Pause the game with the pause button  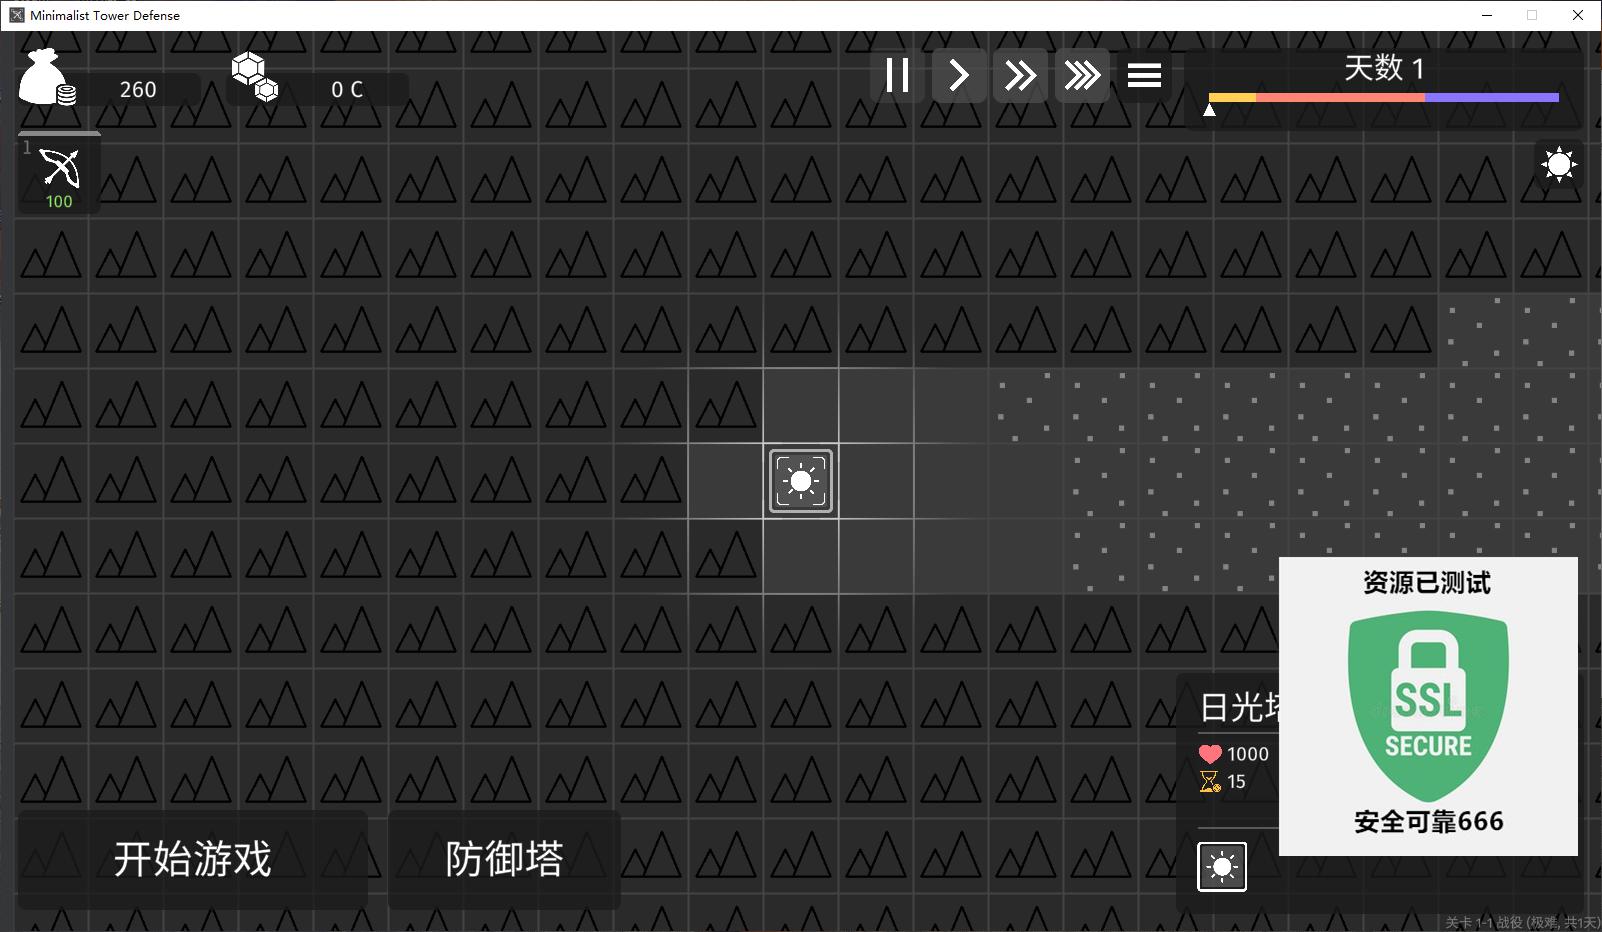[x=897, y=75]
